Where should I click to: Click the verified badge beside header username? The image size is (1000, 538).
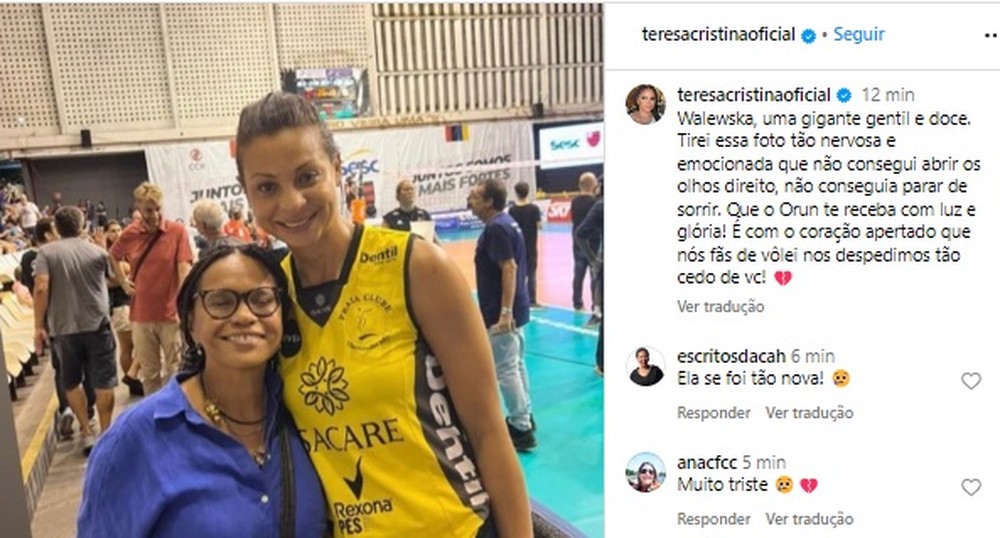808,36
